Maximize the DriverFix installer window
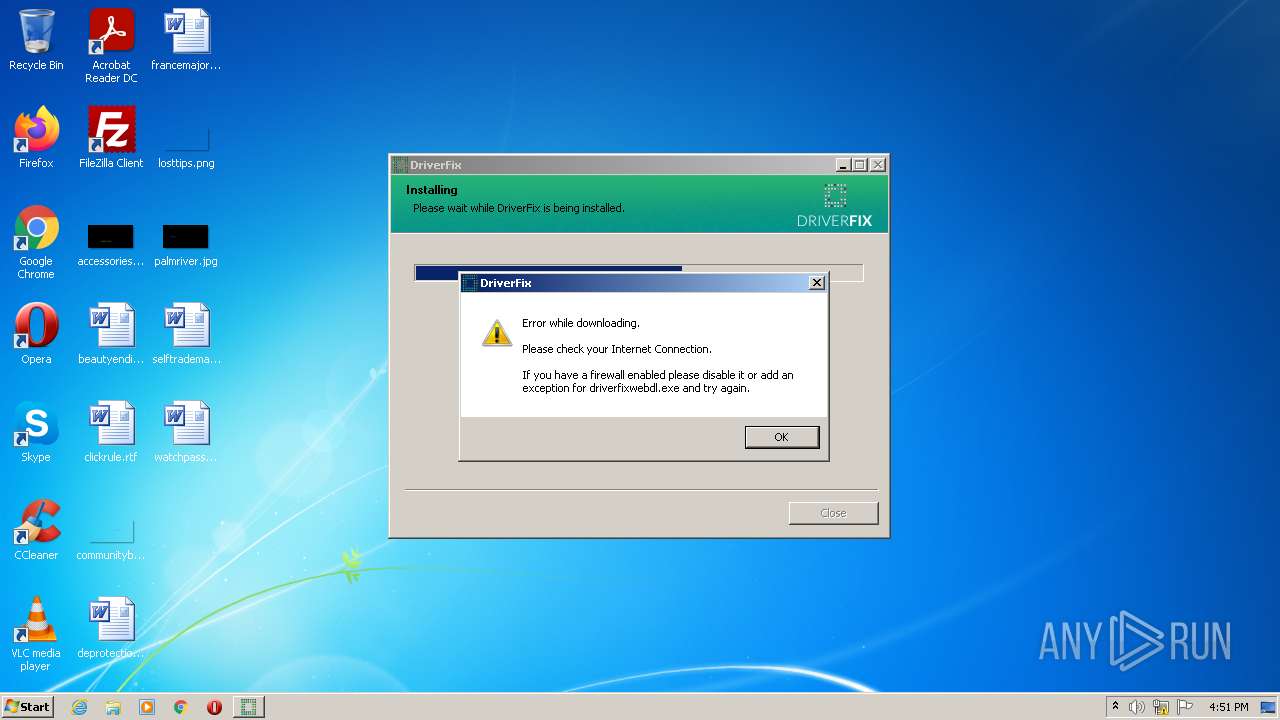 859,165
